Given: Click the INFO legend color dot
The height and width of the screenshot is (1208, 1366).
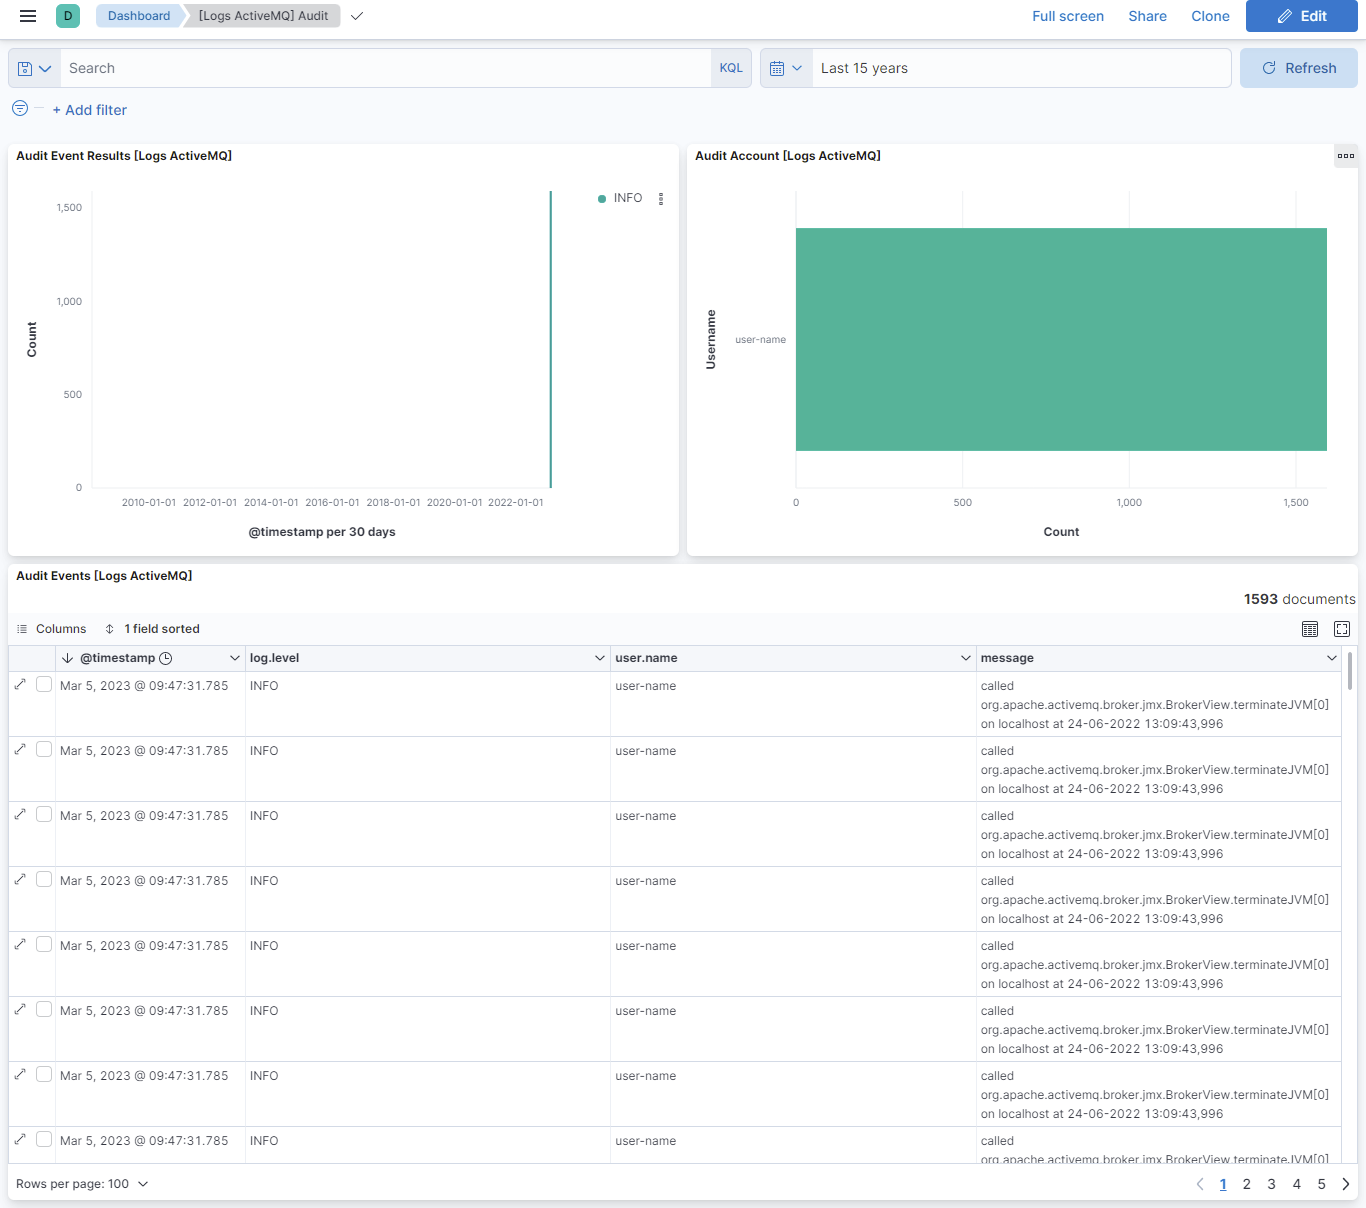Looking at the screenshot, I should (602, 199).
